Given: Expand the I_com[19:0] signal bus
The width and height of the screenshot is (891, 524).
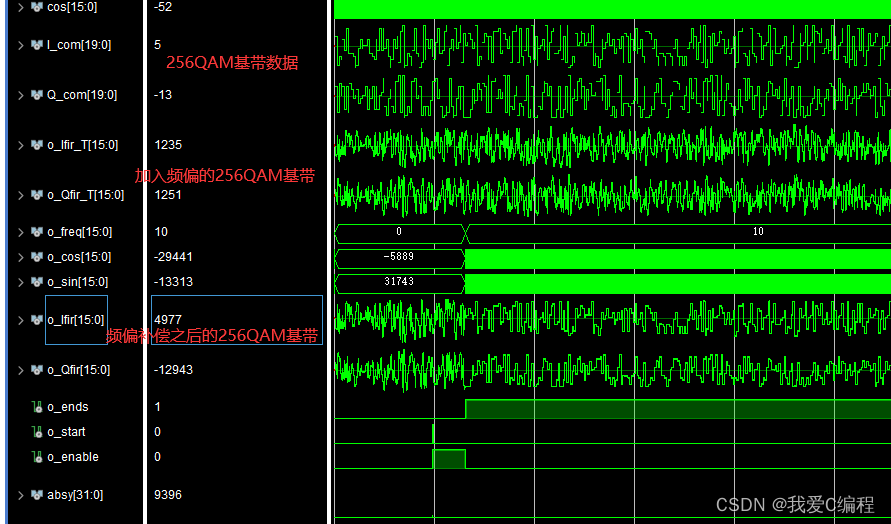Looking at the screenshot, I should coord(20,45).
